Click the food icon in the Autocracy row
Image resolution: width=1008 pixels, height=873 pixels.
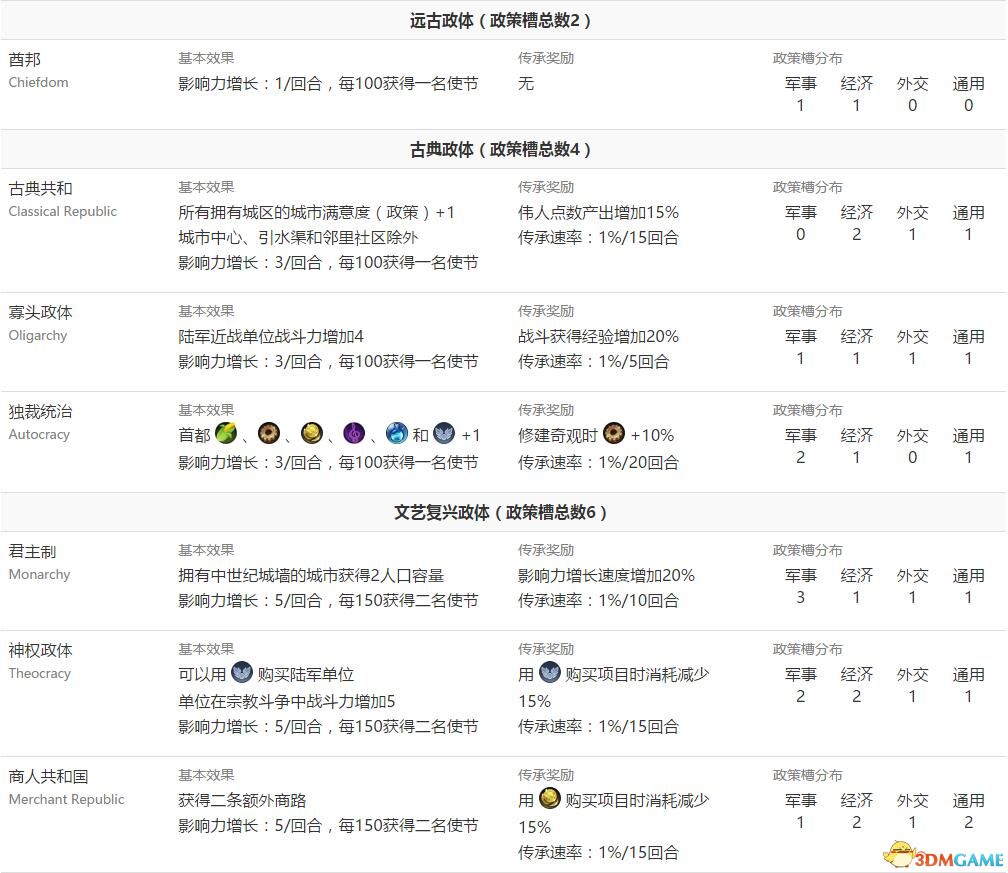pos(226,433)
